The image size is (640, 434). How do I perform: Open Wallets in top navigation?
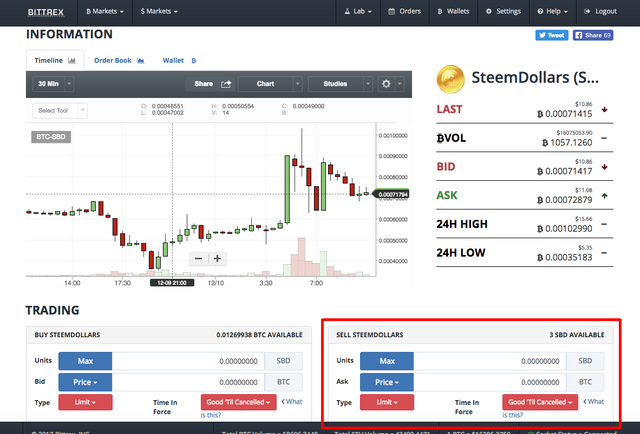453,11
